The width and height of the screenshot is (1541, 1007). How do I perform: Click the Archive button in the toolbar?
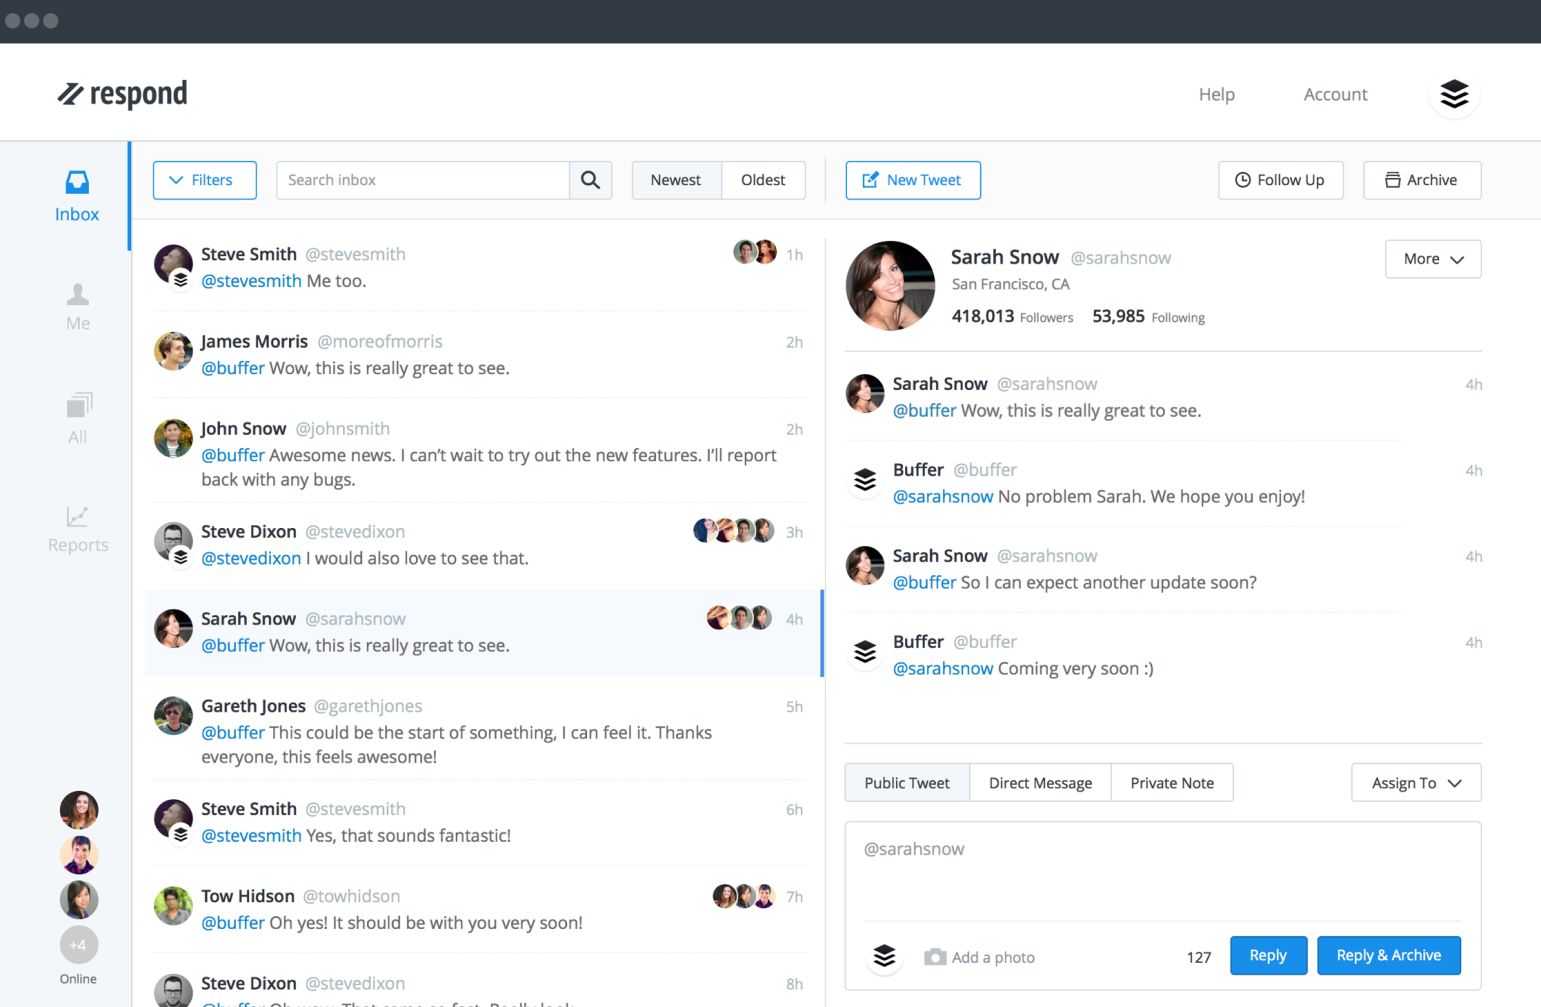click(x=1422, y=180)
